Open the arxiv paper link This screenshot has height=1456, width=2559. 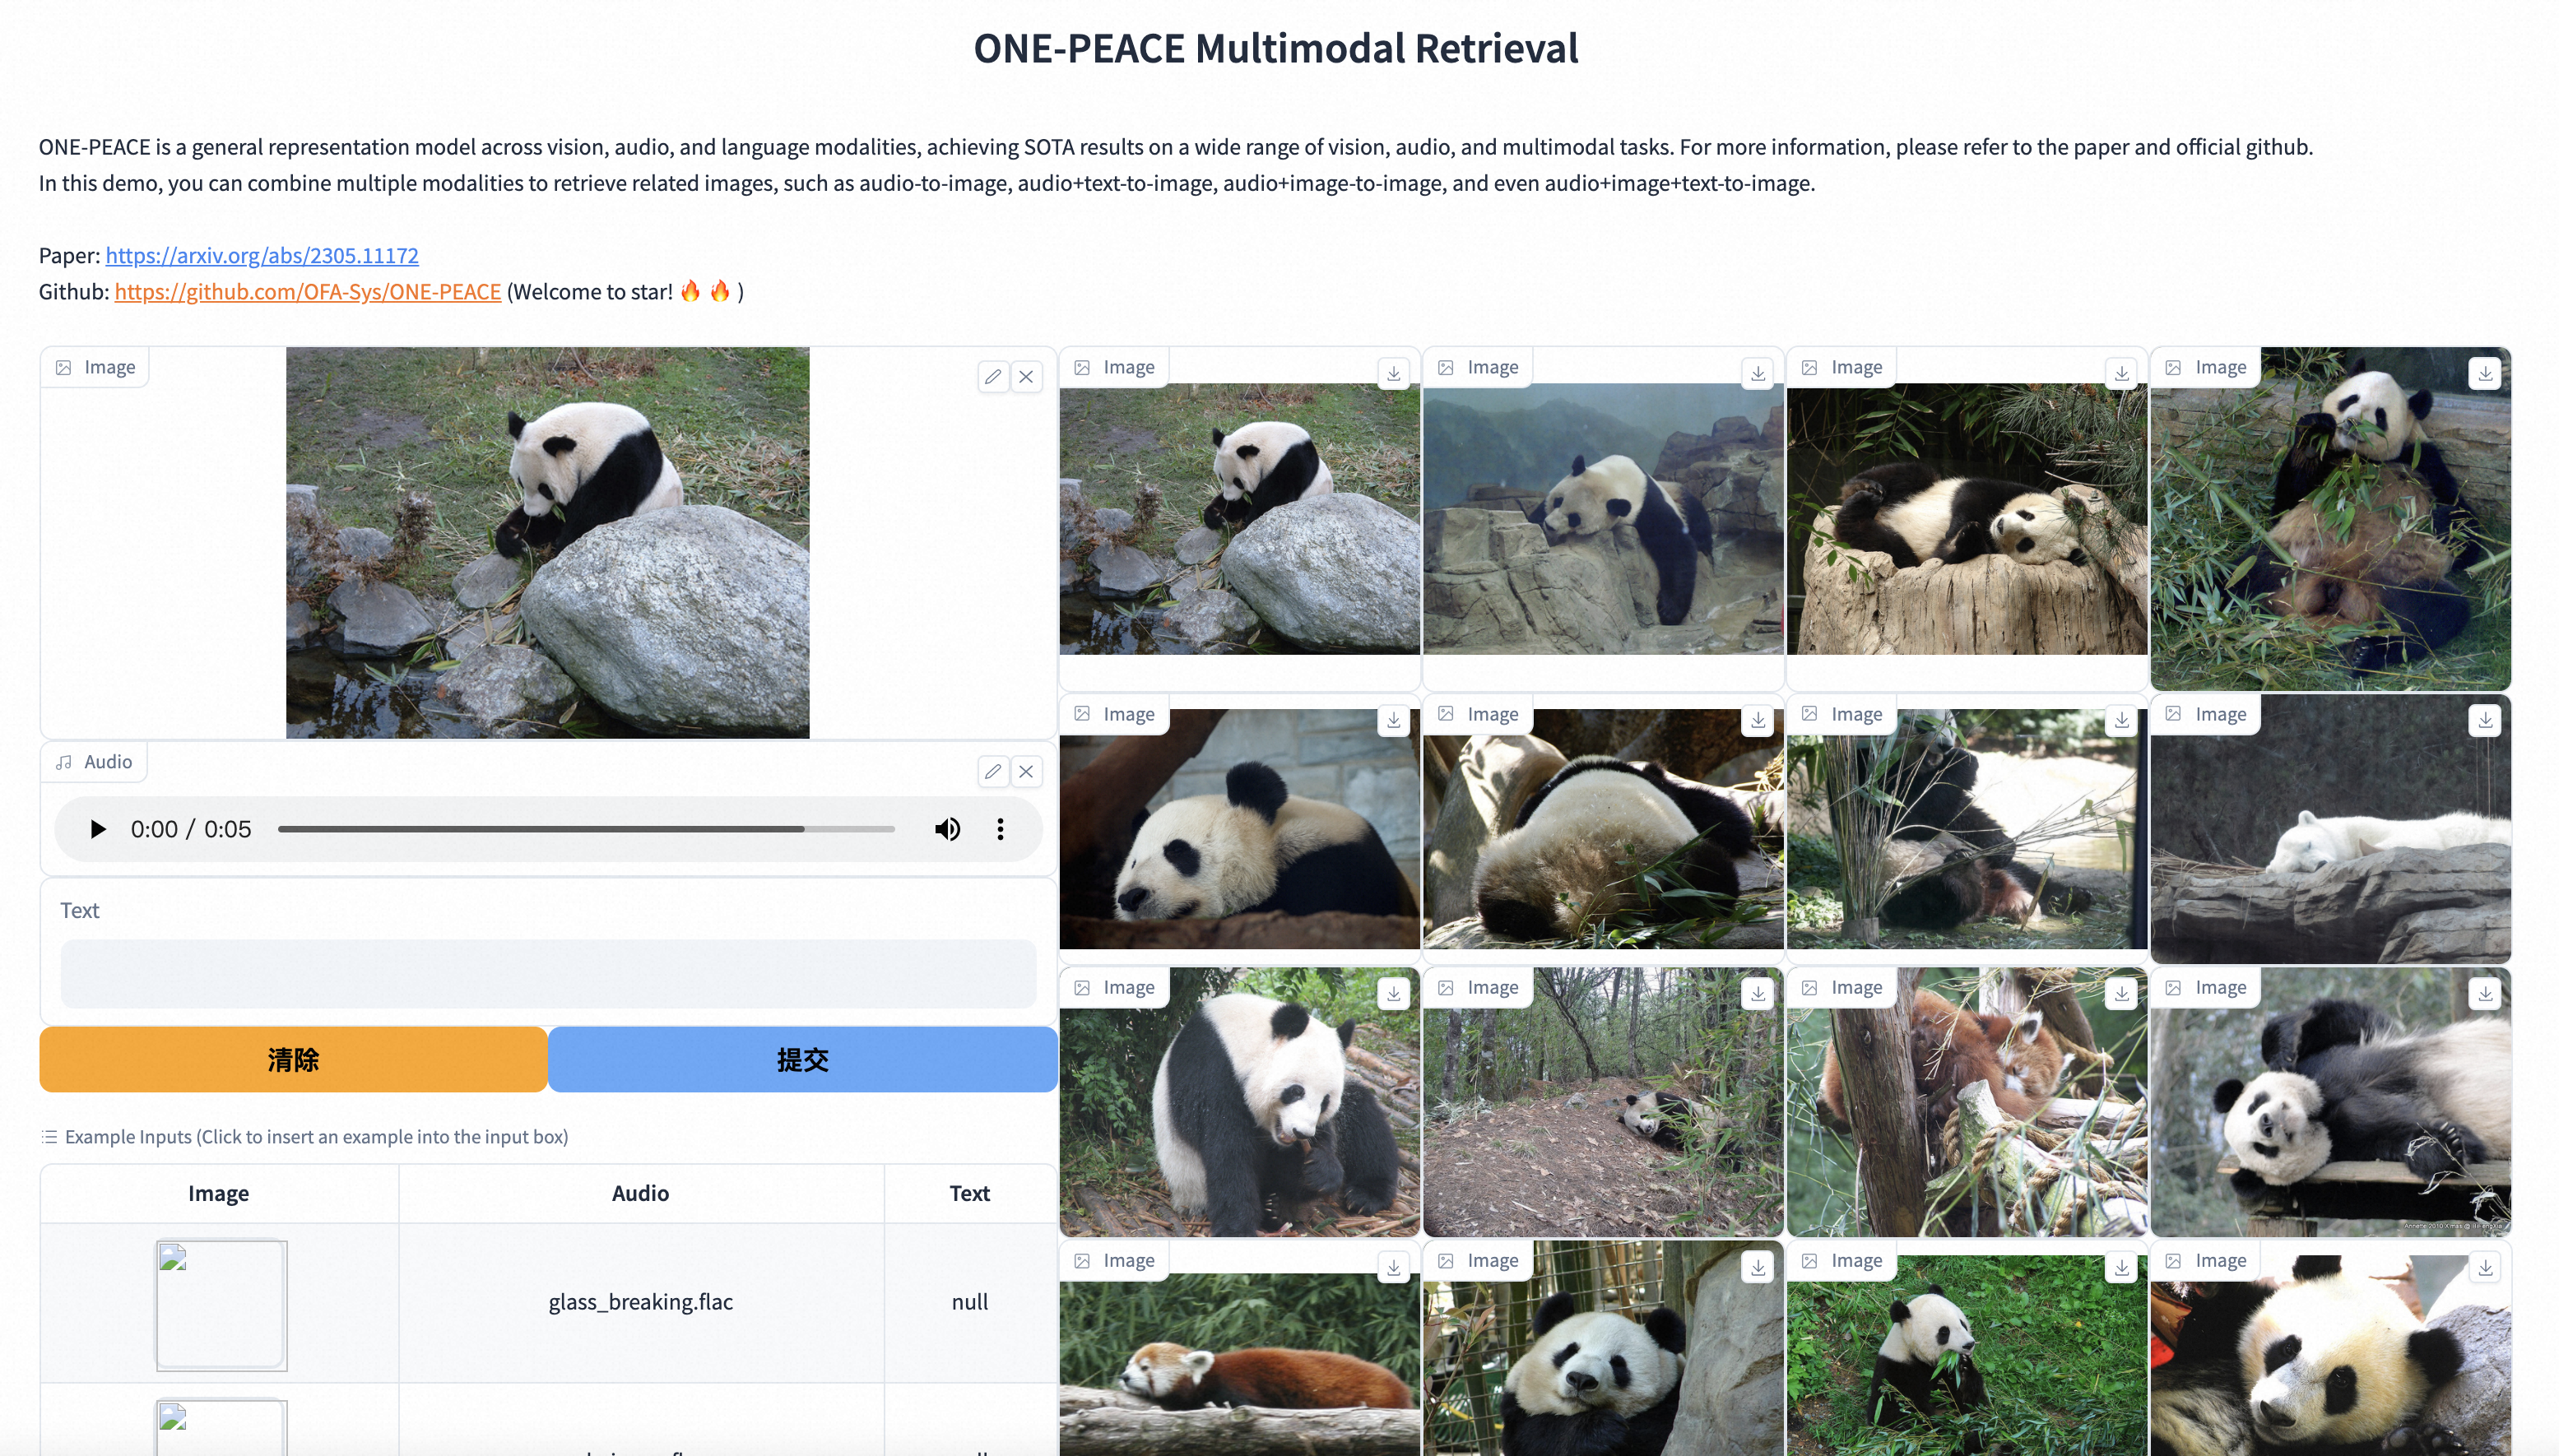tap(262, 255)
